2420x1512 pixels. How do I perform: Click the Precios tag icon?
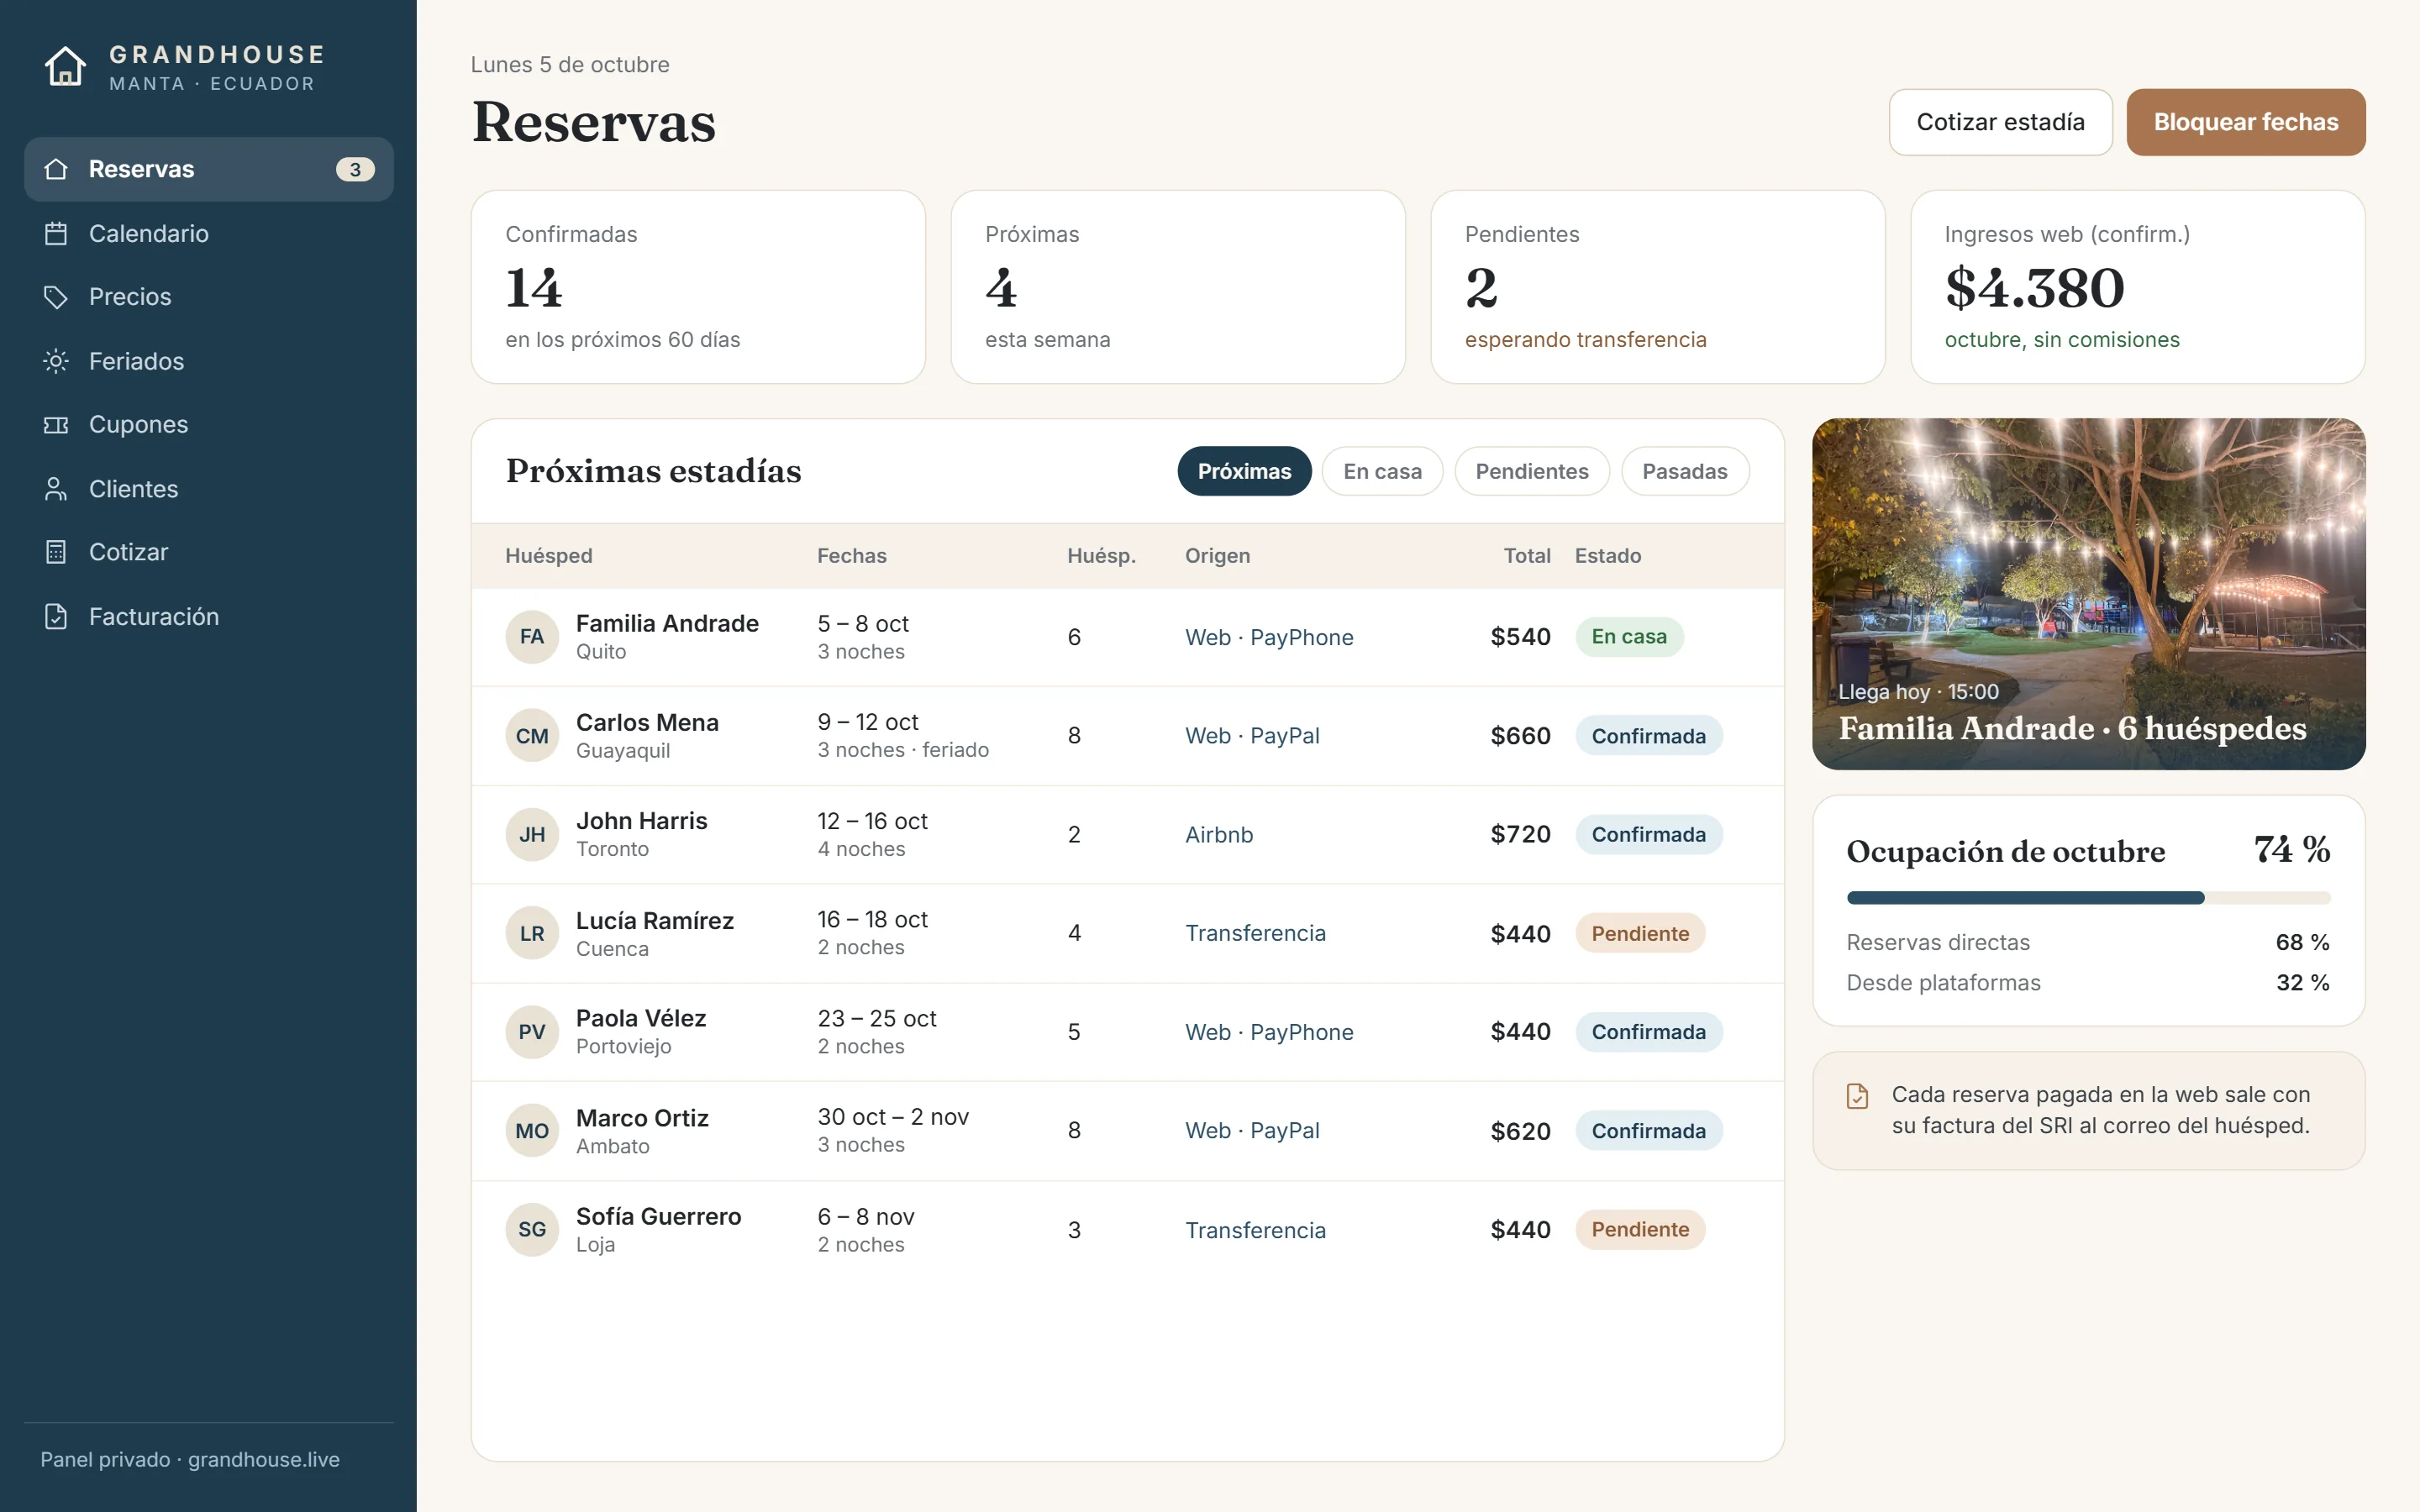56,297
